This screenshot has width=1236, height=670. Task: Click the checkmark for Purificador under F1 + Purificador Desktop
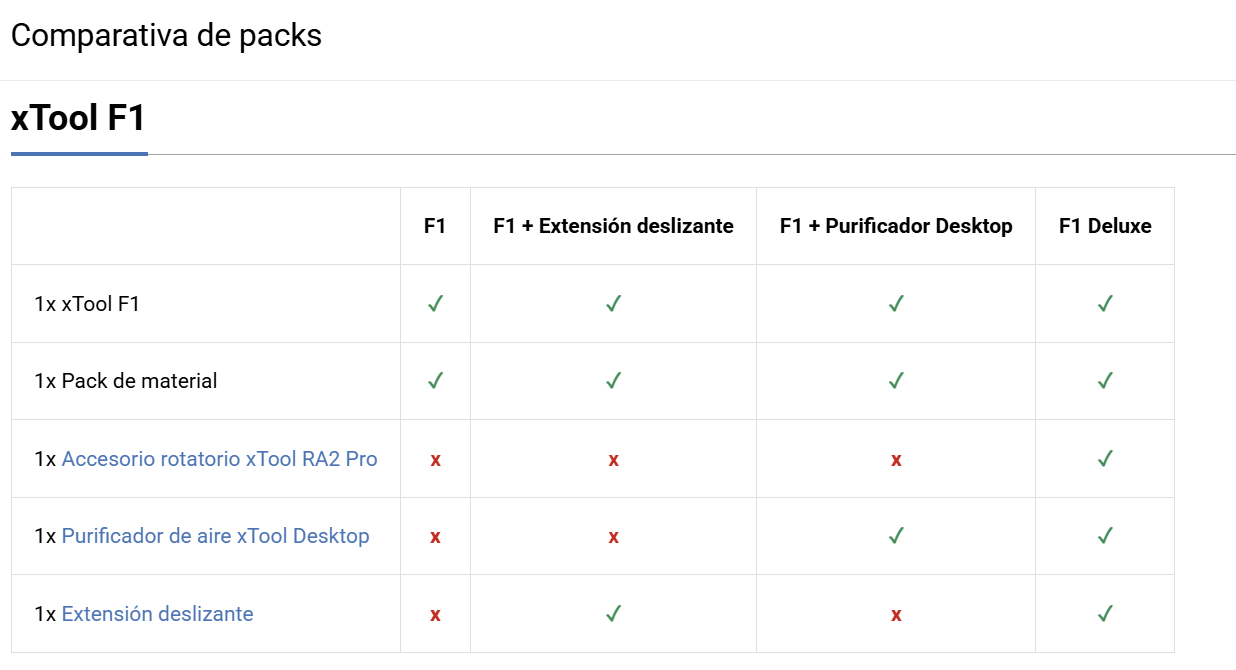pos(896,536)
